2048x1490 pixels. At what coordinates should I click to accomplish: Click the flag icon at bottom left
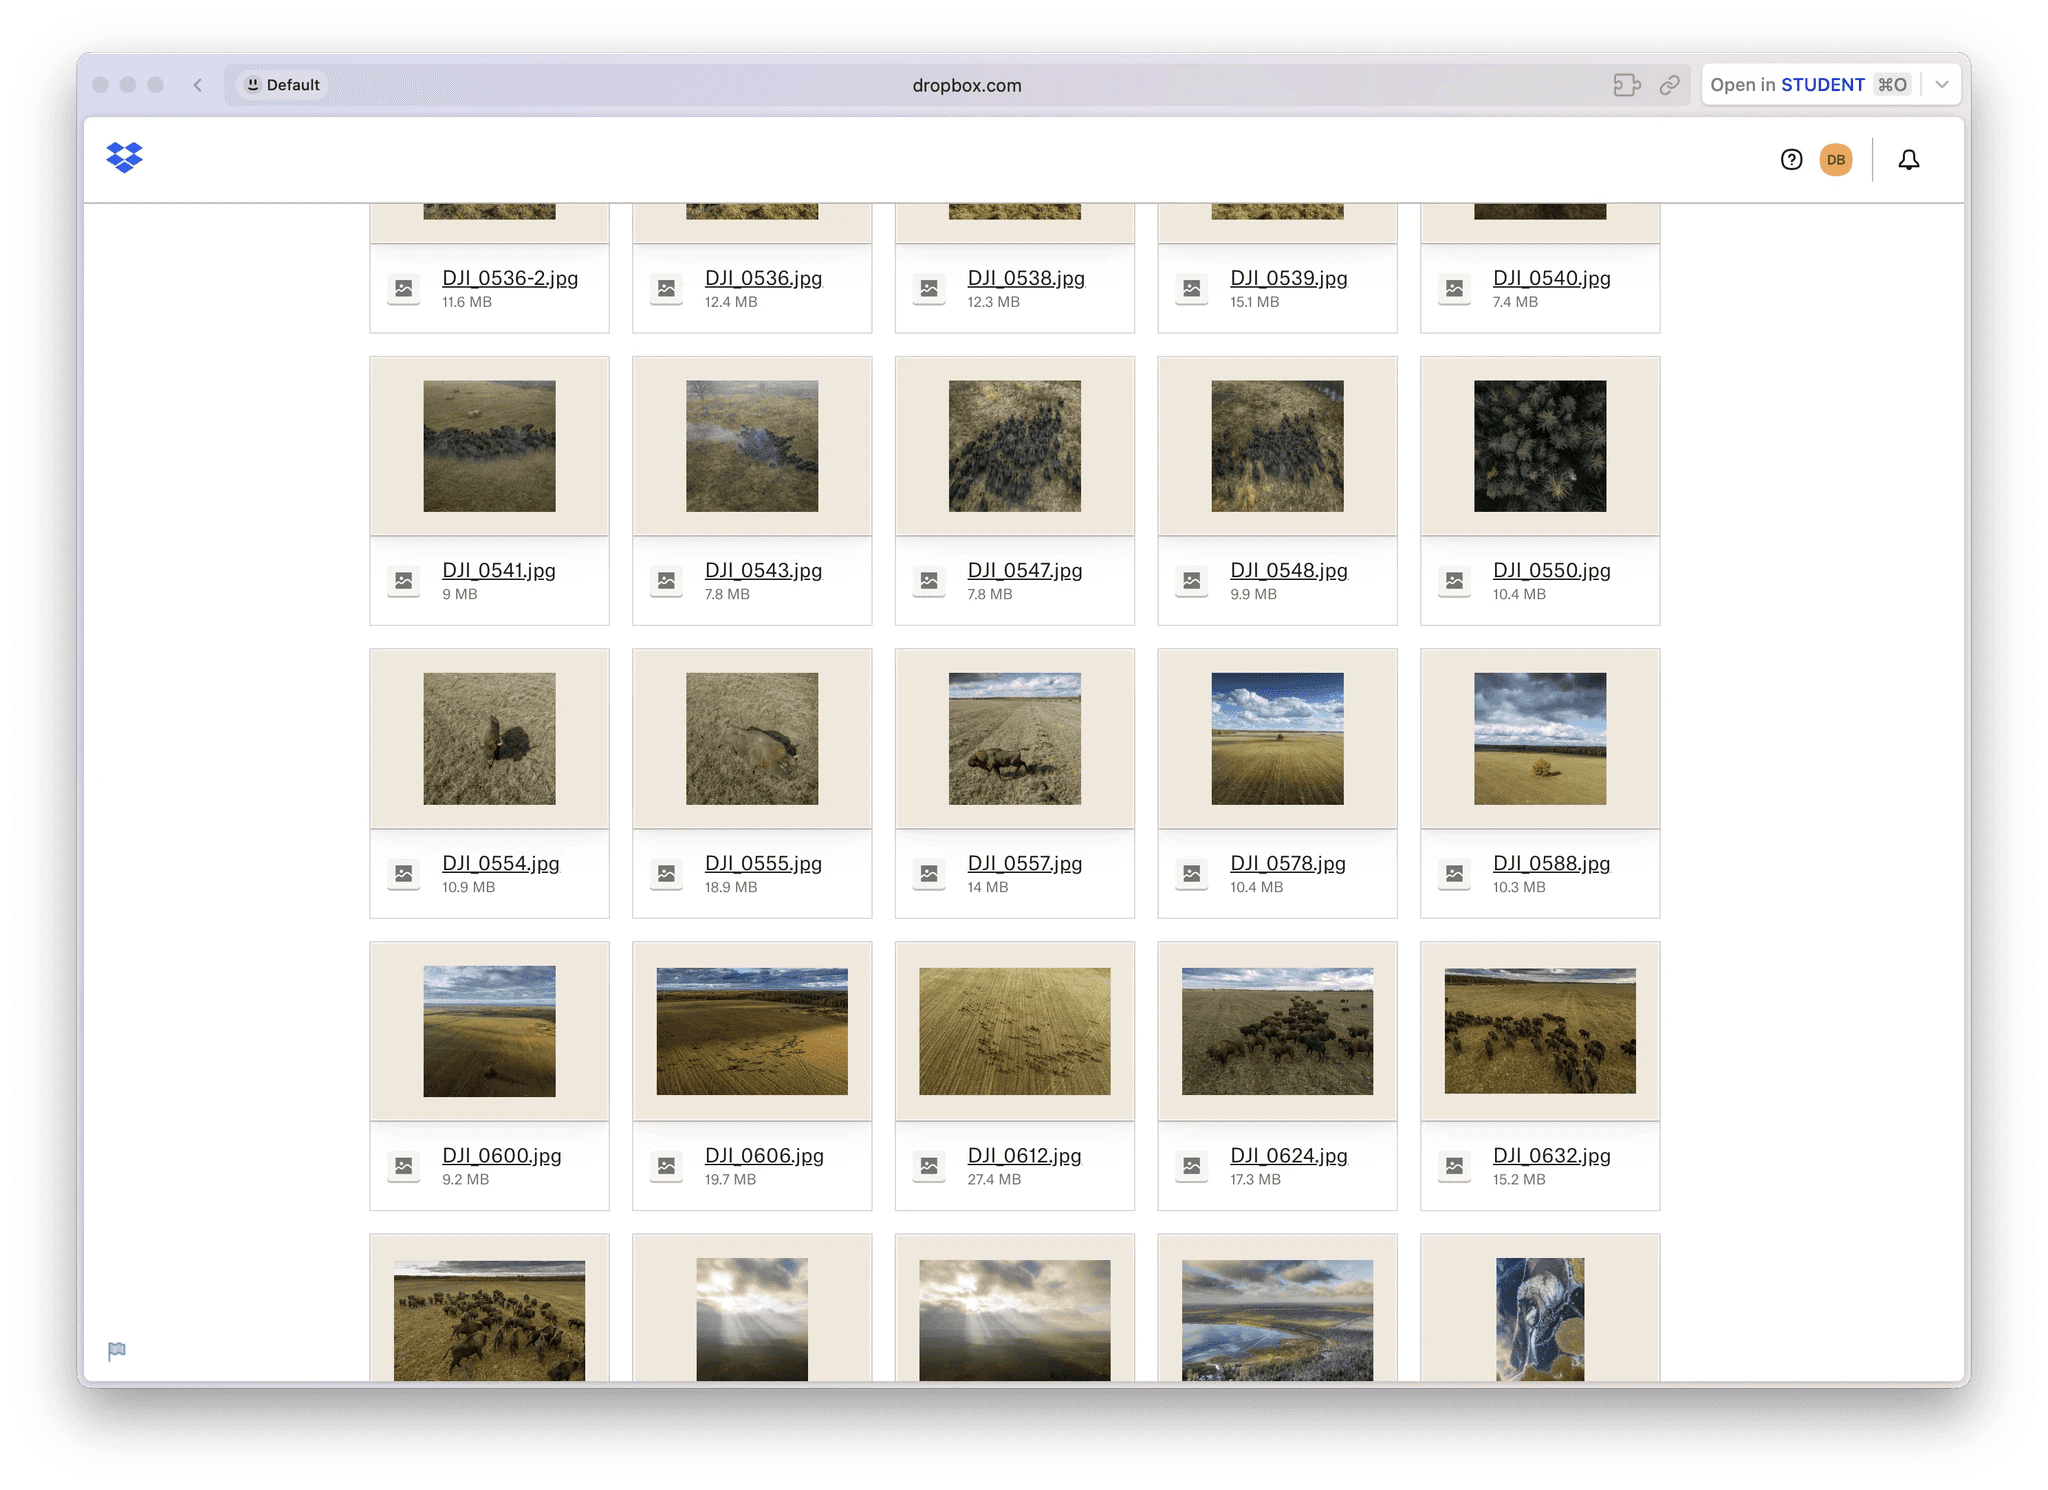click(x=117, y=1351)
